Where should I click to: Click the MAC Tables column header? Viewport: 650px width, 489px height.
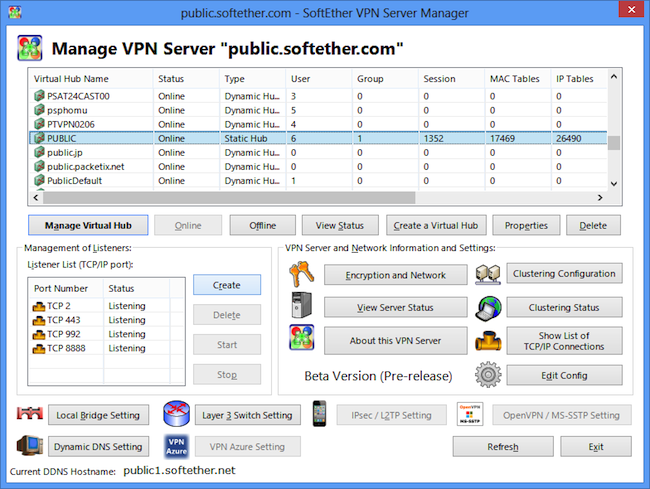click(518, 79)
